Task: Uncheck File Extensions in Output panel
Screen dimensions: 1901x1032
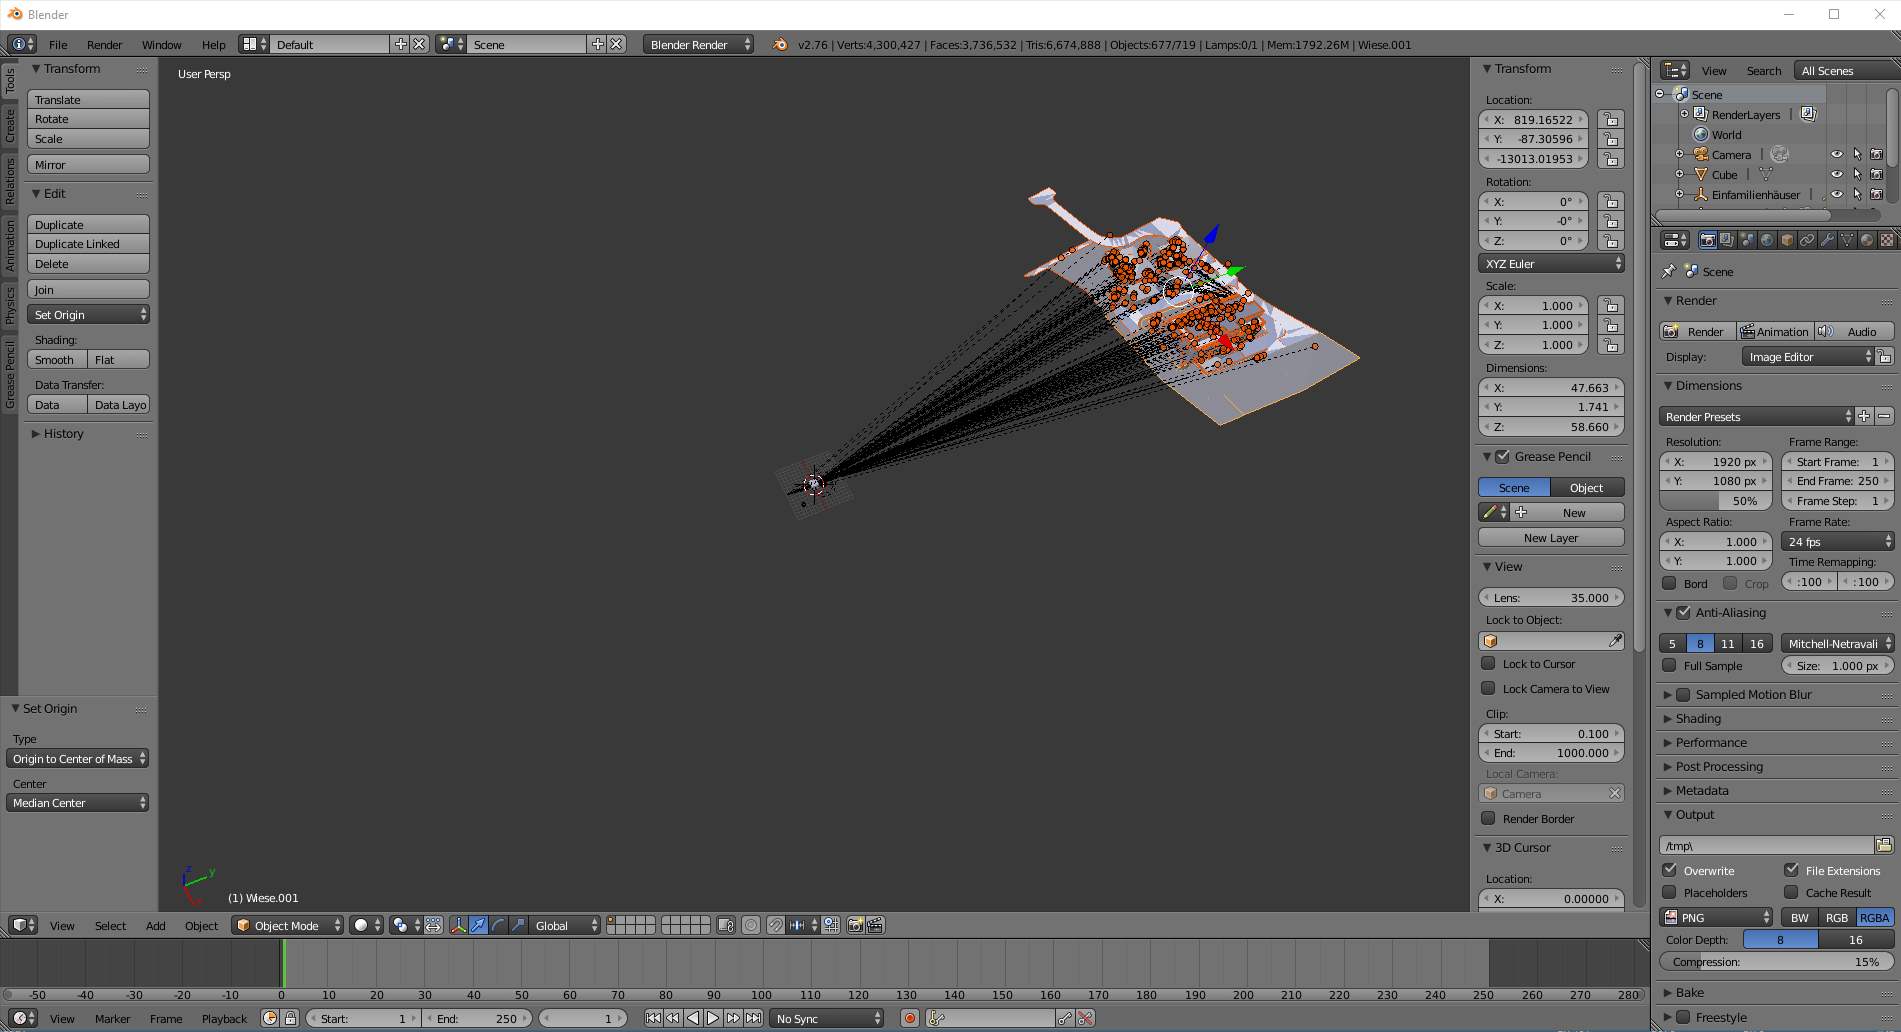Action: click(x=1793, y=870)
